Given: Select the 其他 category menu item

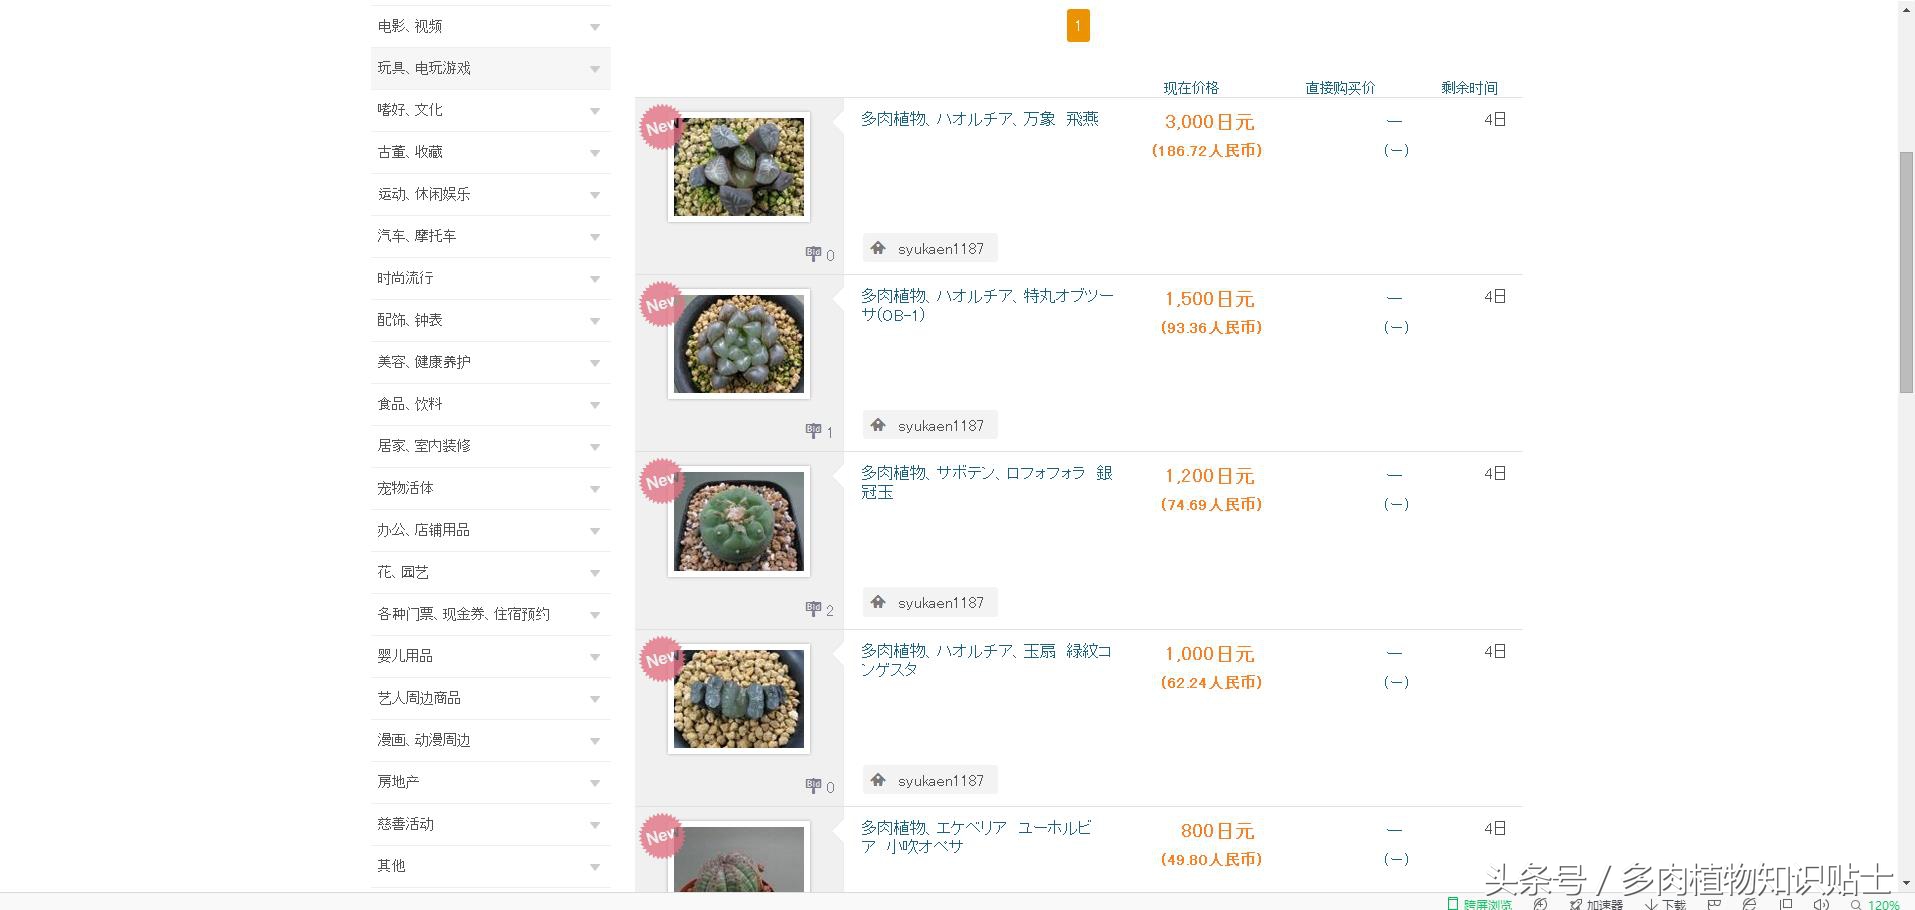Looking at the screenshot, I should 392,866.
